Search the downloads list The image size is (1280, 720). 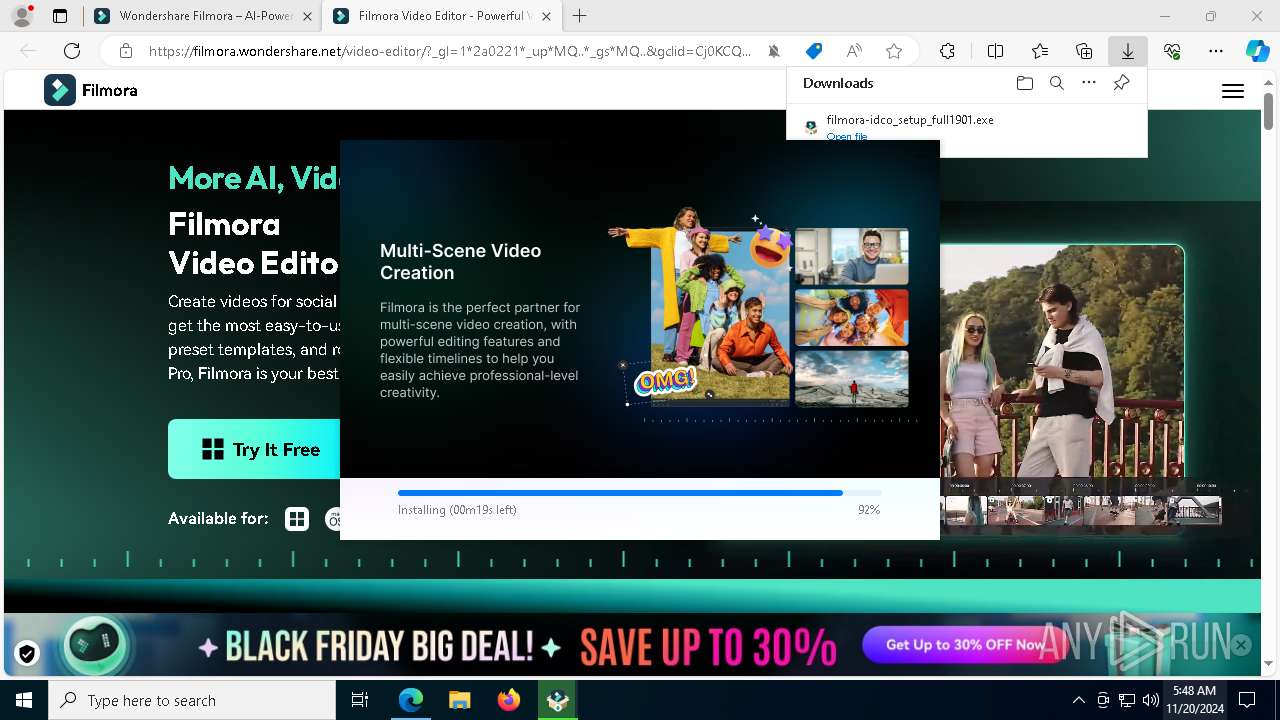point(1056,83)
